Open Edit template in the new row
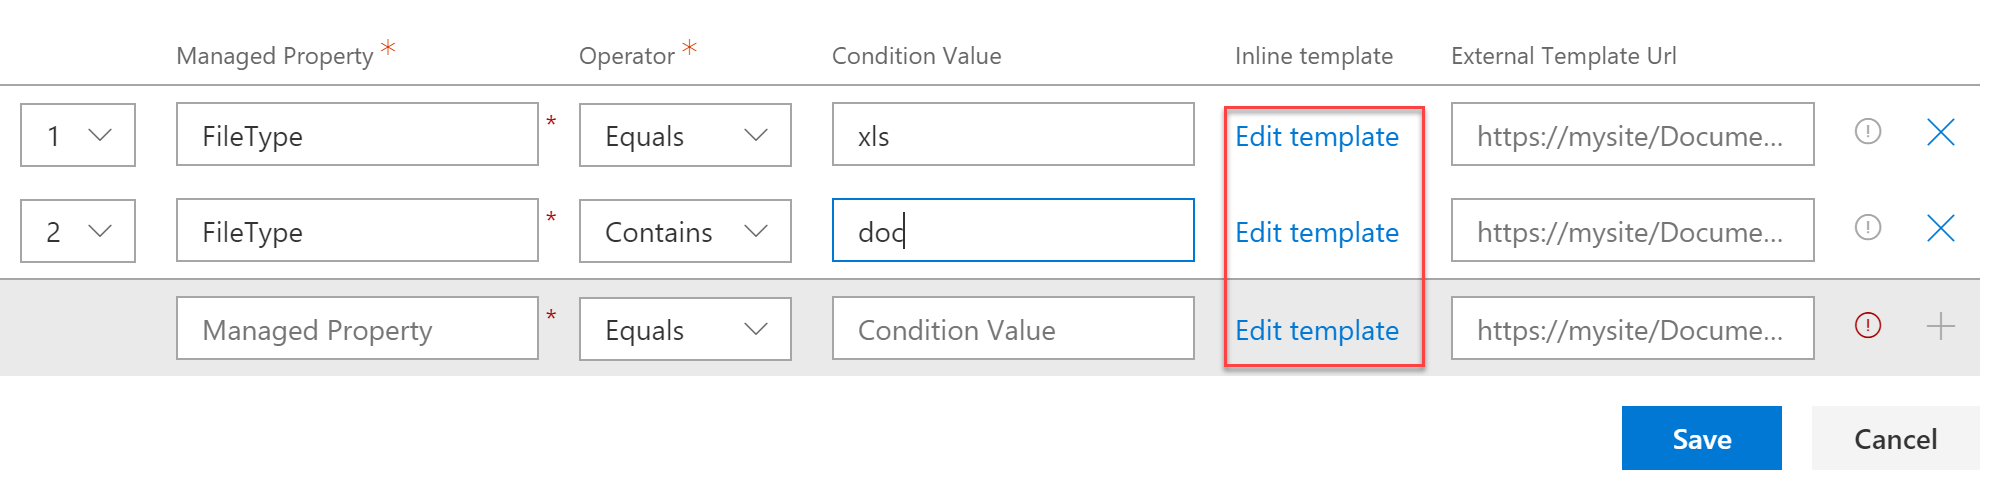This screenshot has width=1995, height=491. pyautogui.click(x=1317, y=330)
